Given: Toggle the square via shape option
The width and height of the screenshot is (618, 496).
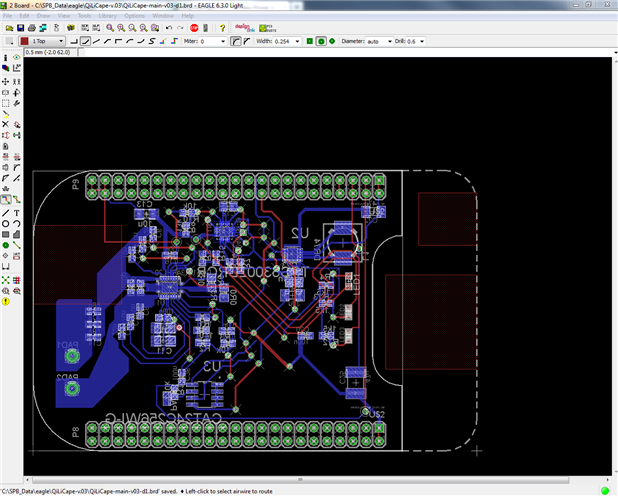Looking at the screenshot, I should coord(310,41).
